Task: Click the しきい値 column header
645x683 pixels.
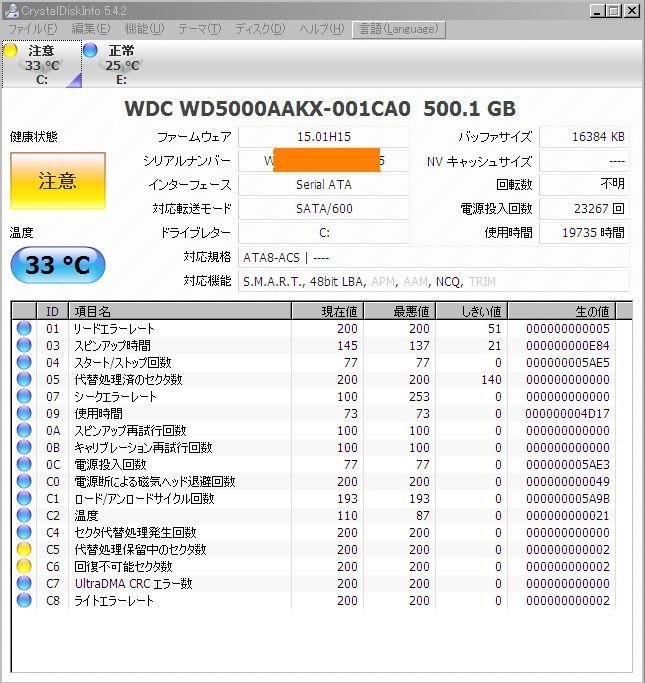Action: tap(472, 311)
